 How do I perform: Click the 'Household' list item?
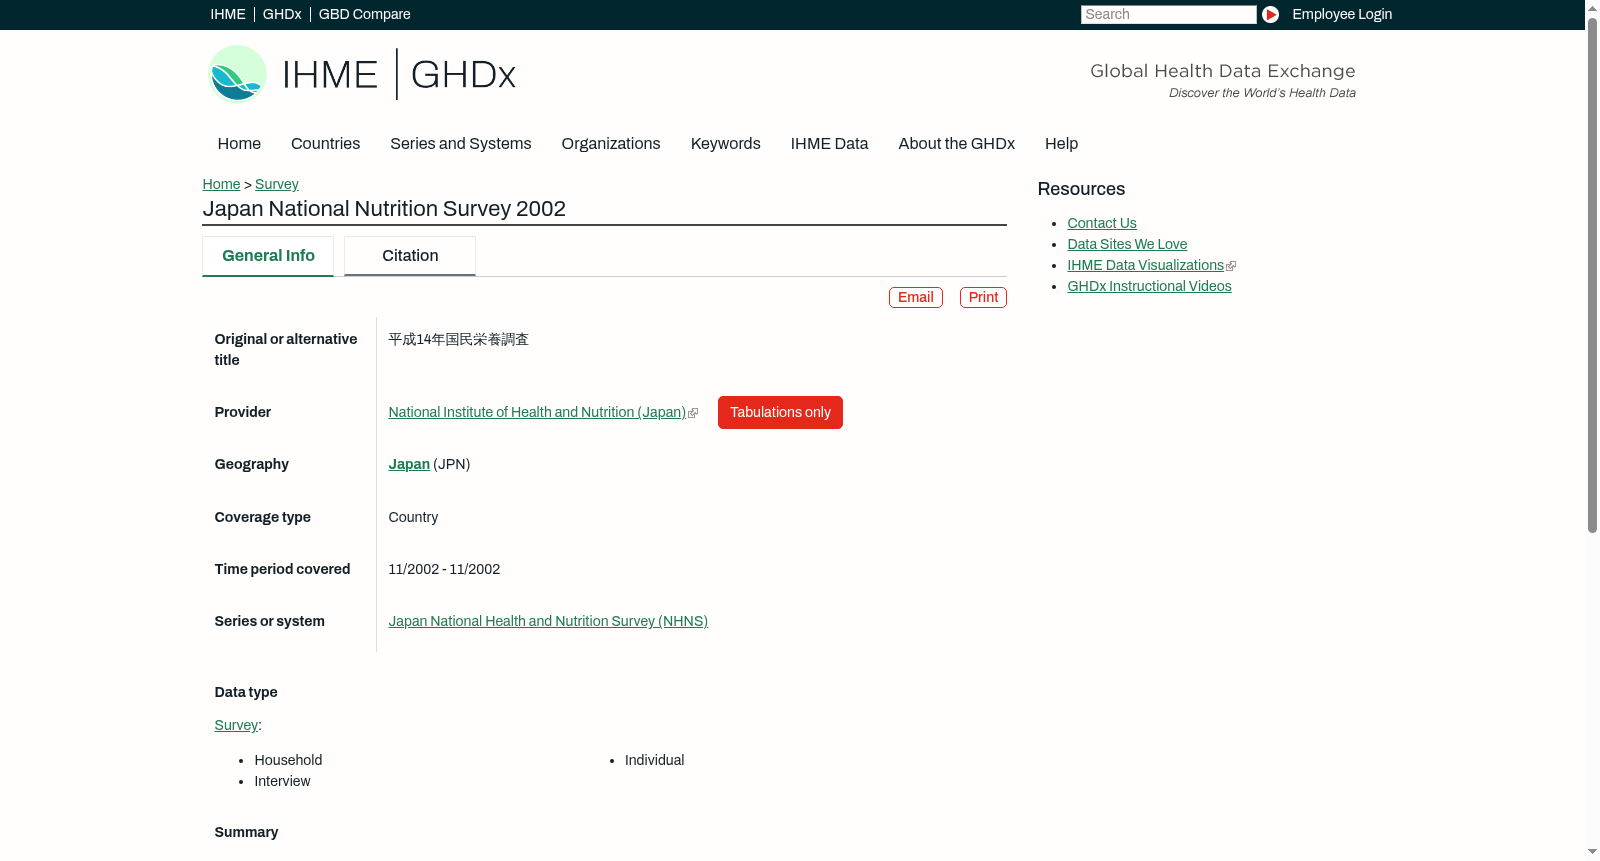tap(288, 761)
